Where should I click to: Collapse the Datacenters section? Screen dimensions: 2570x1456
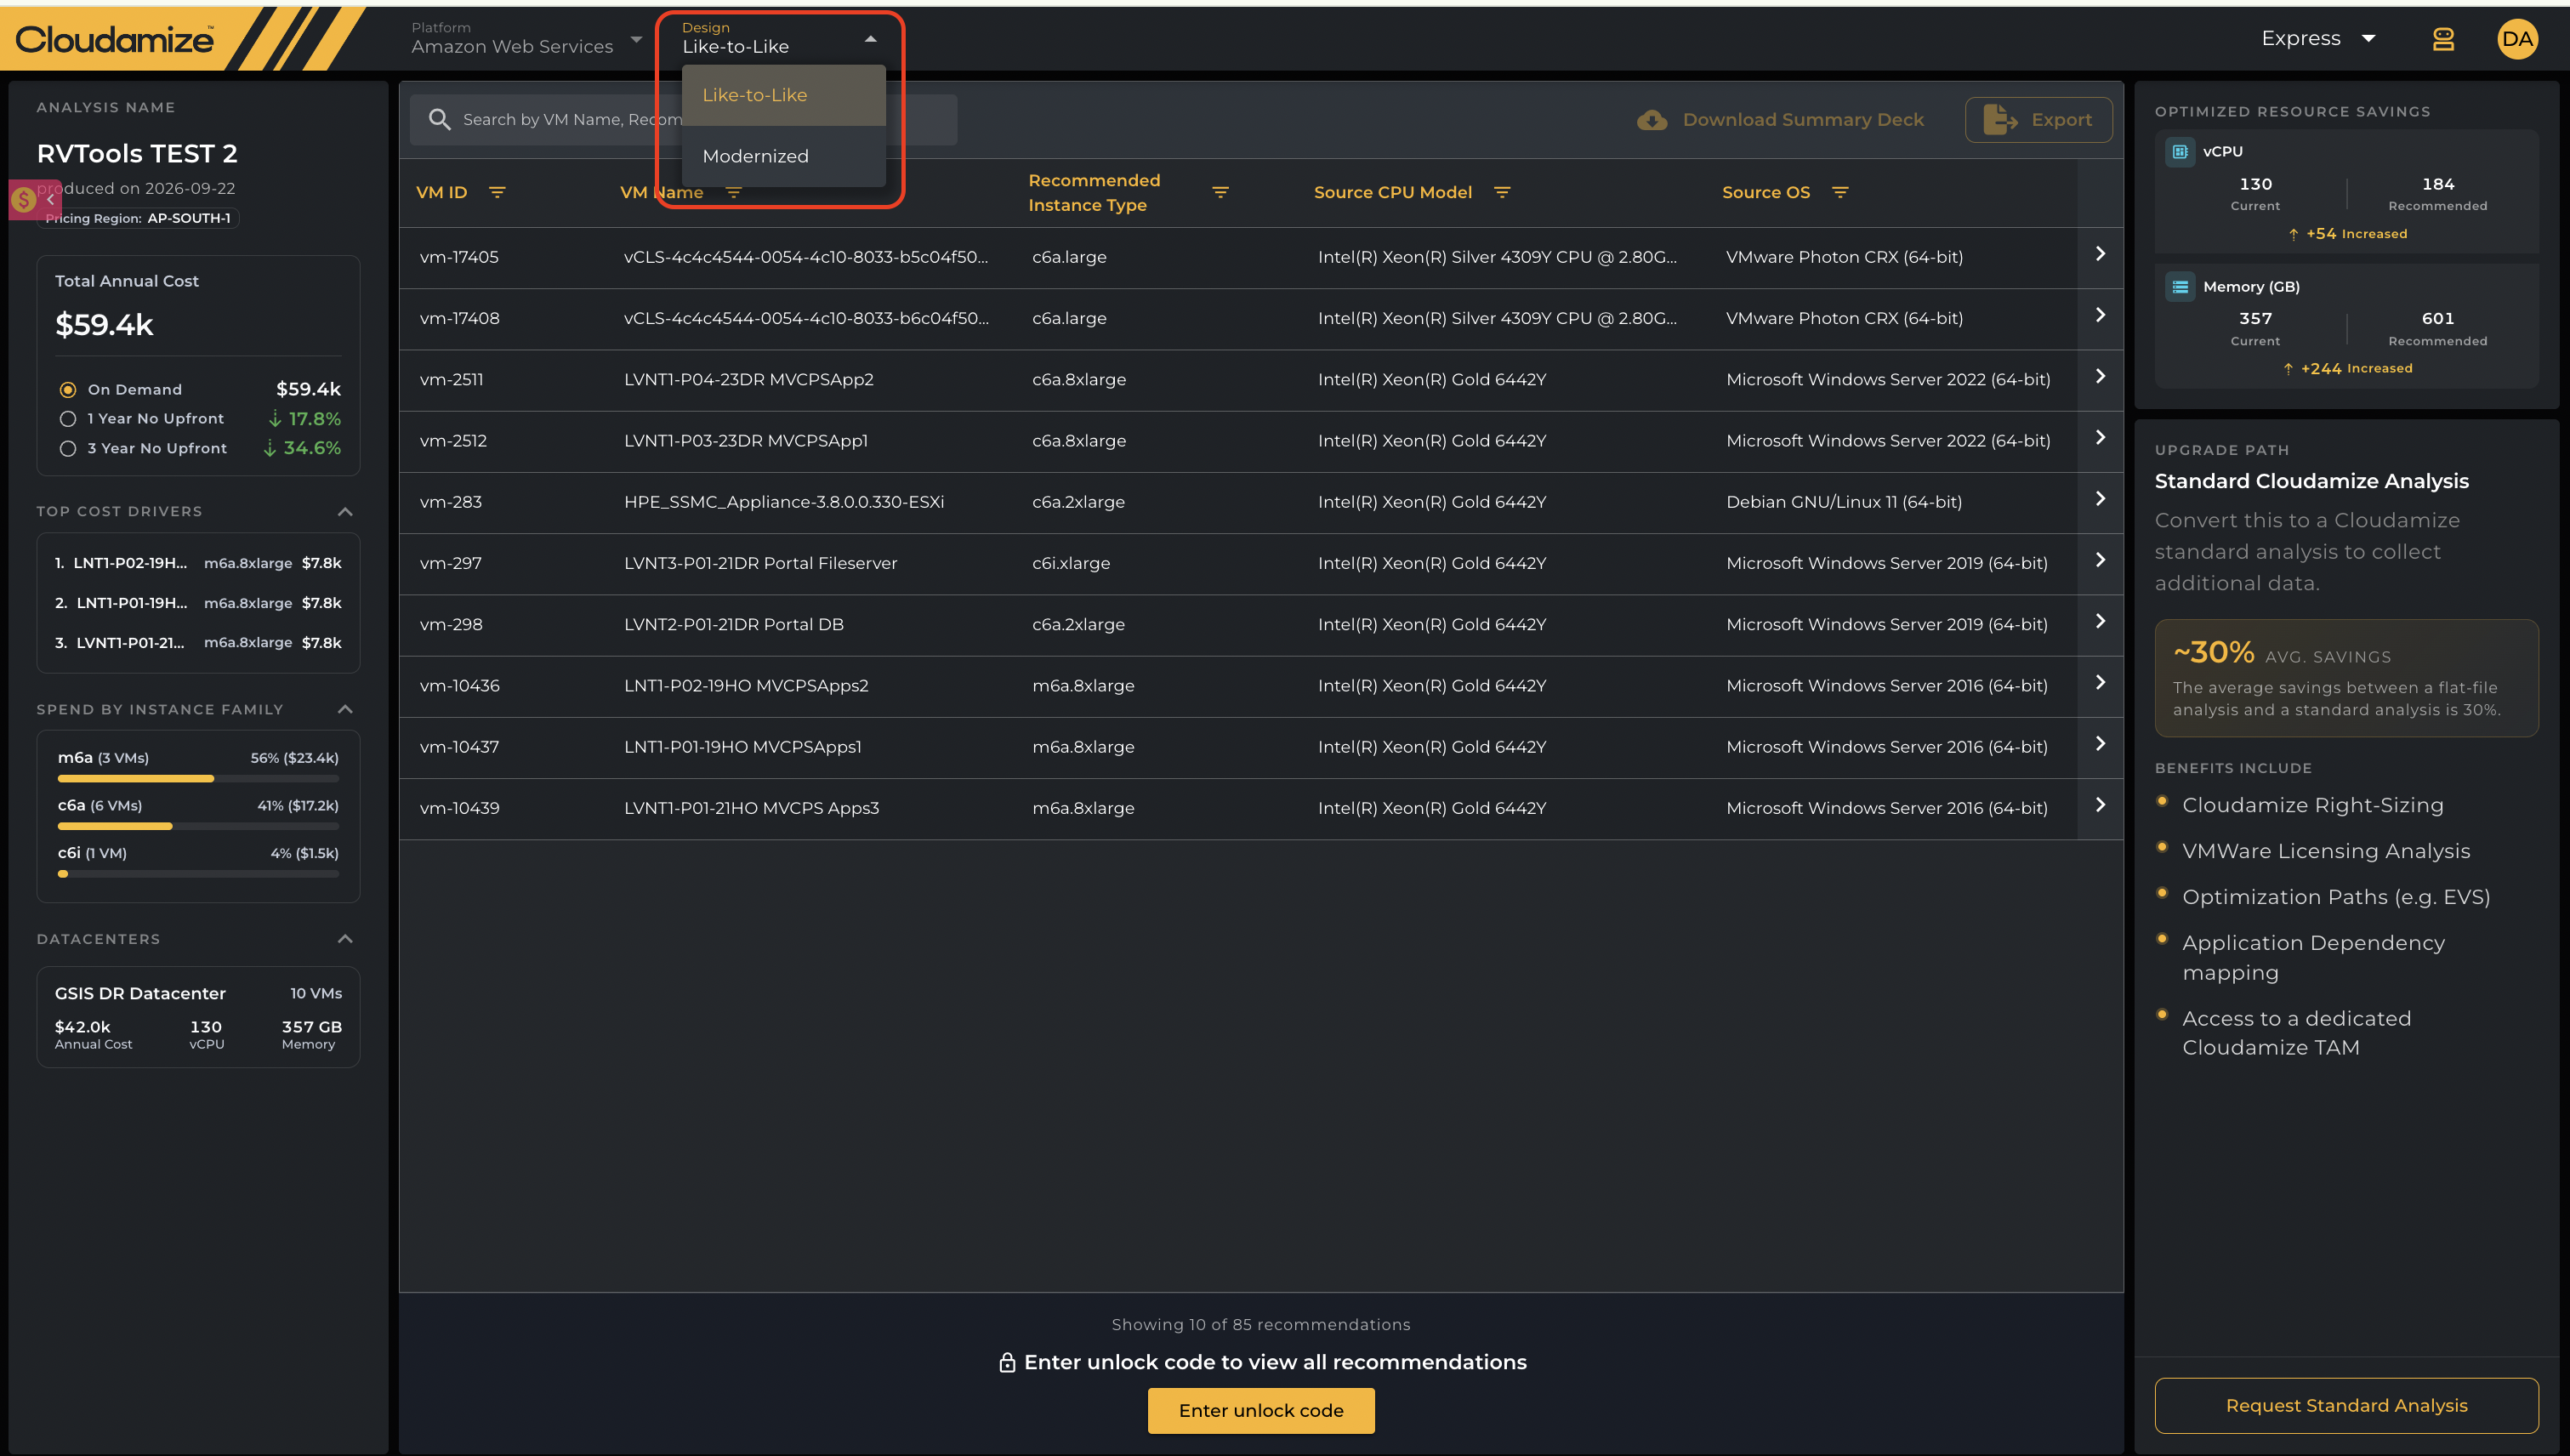[345, 939]
